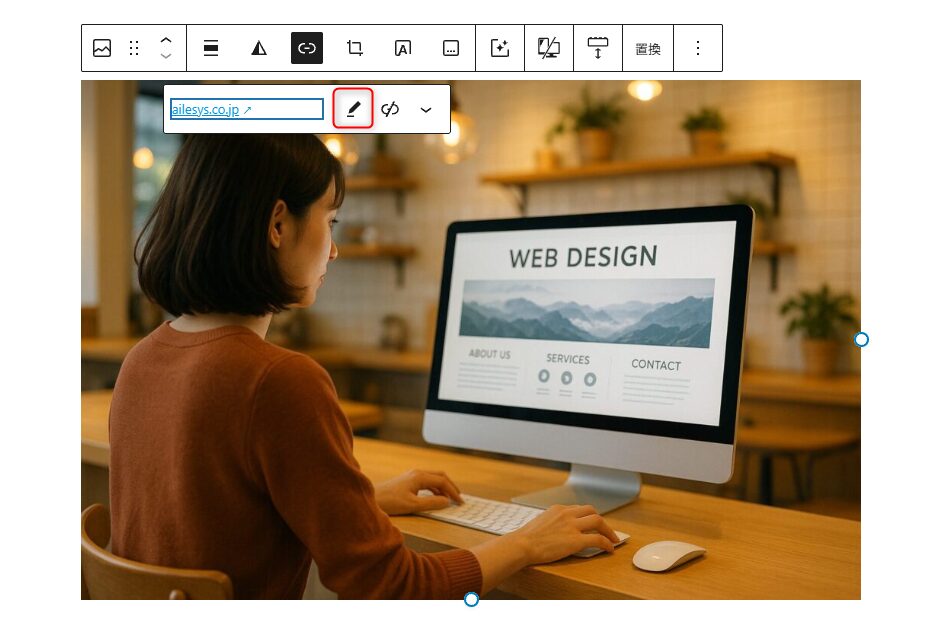938x633 pixels.
Task: Click the bottom resize handle on image
Action: point(471,599)
